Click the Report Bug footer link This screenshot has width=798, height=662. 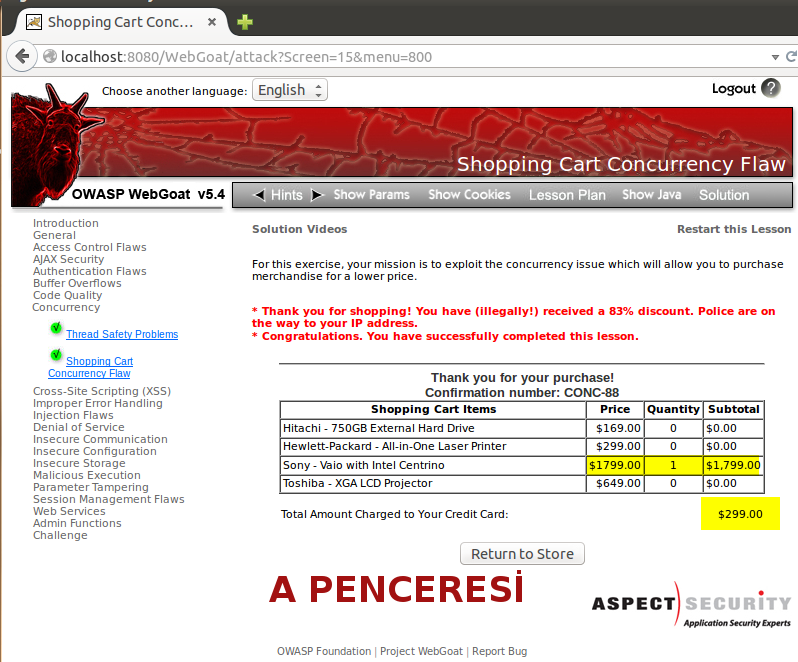click(x=499, y=651)
